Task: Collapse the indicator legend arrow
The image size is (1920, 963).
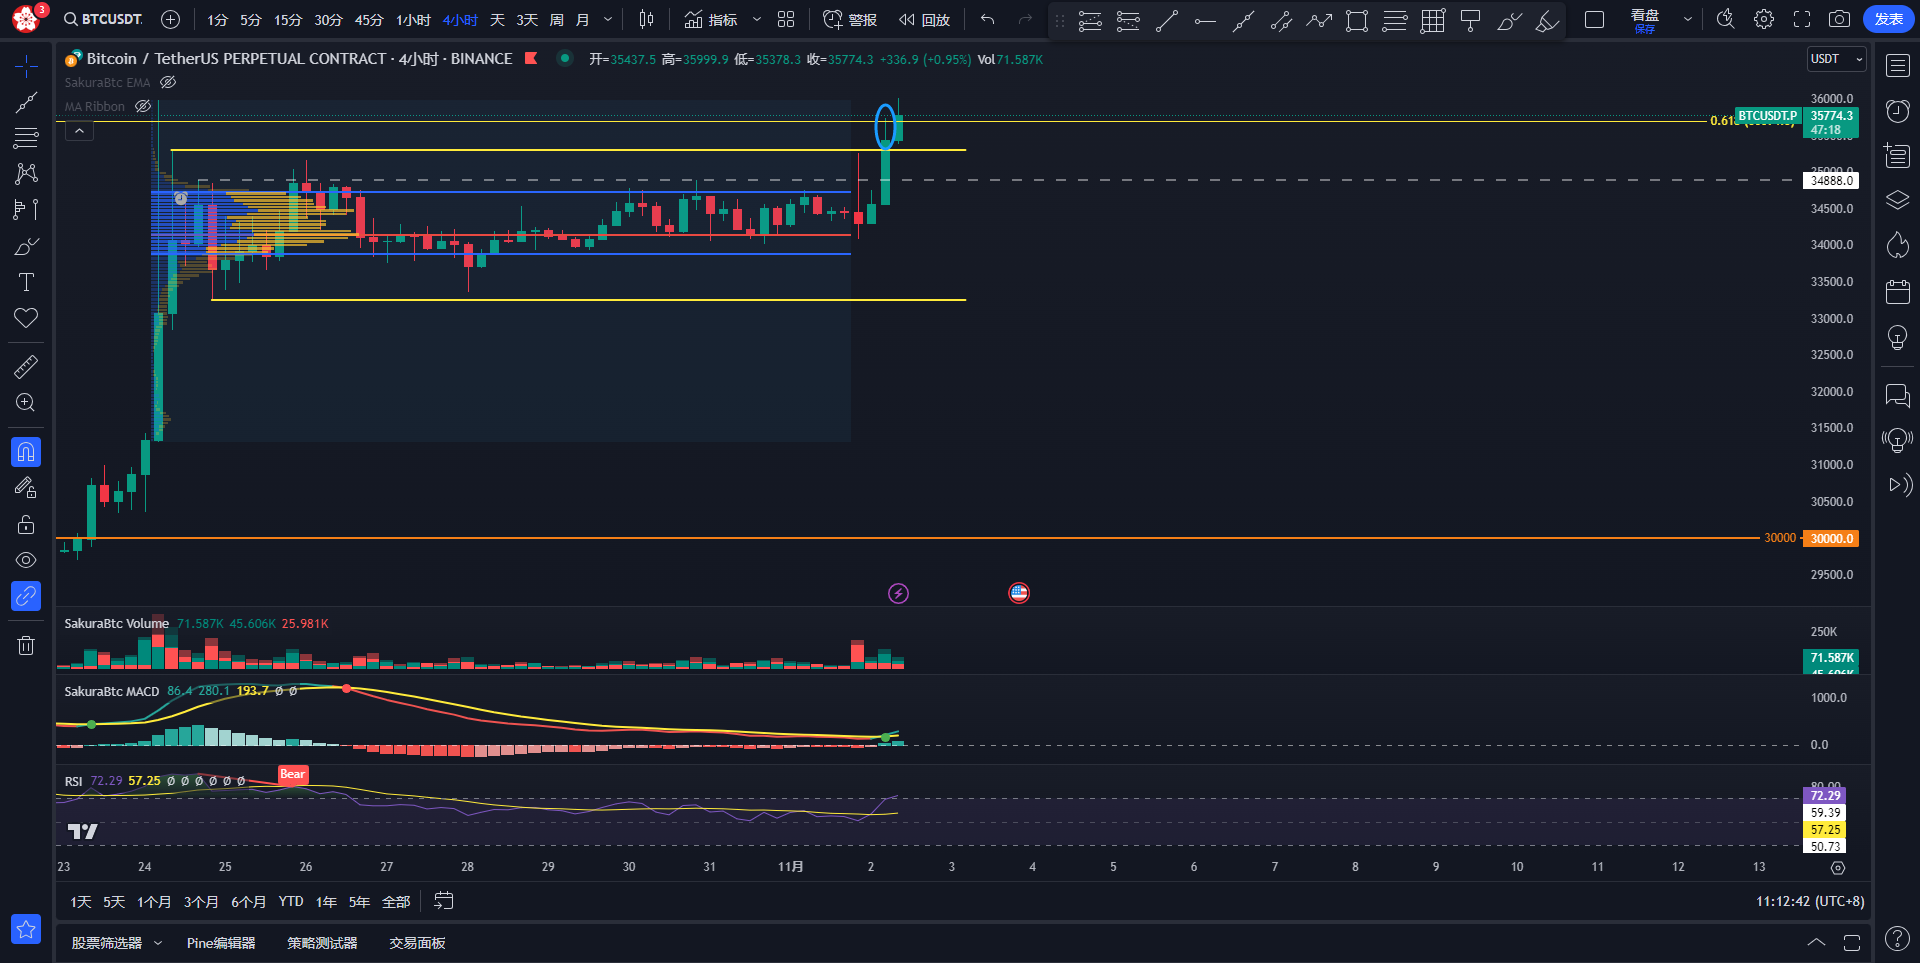Action: [x=79, y=130]
